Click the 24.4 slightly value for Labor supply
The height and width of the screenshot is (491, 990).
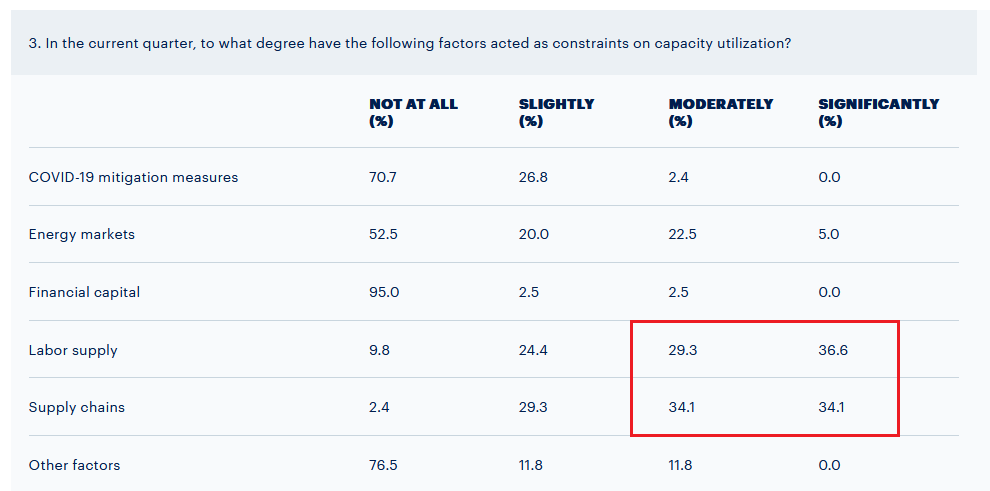pos(533,350)
